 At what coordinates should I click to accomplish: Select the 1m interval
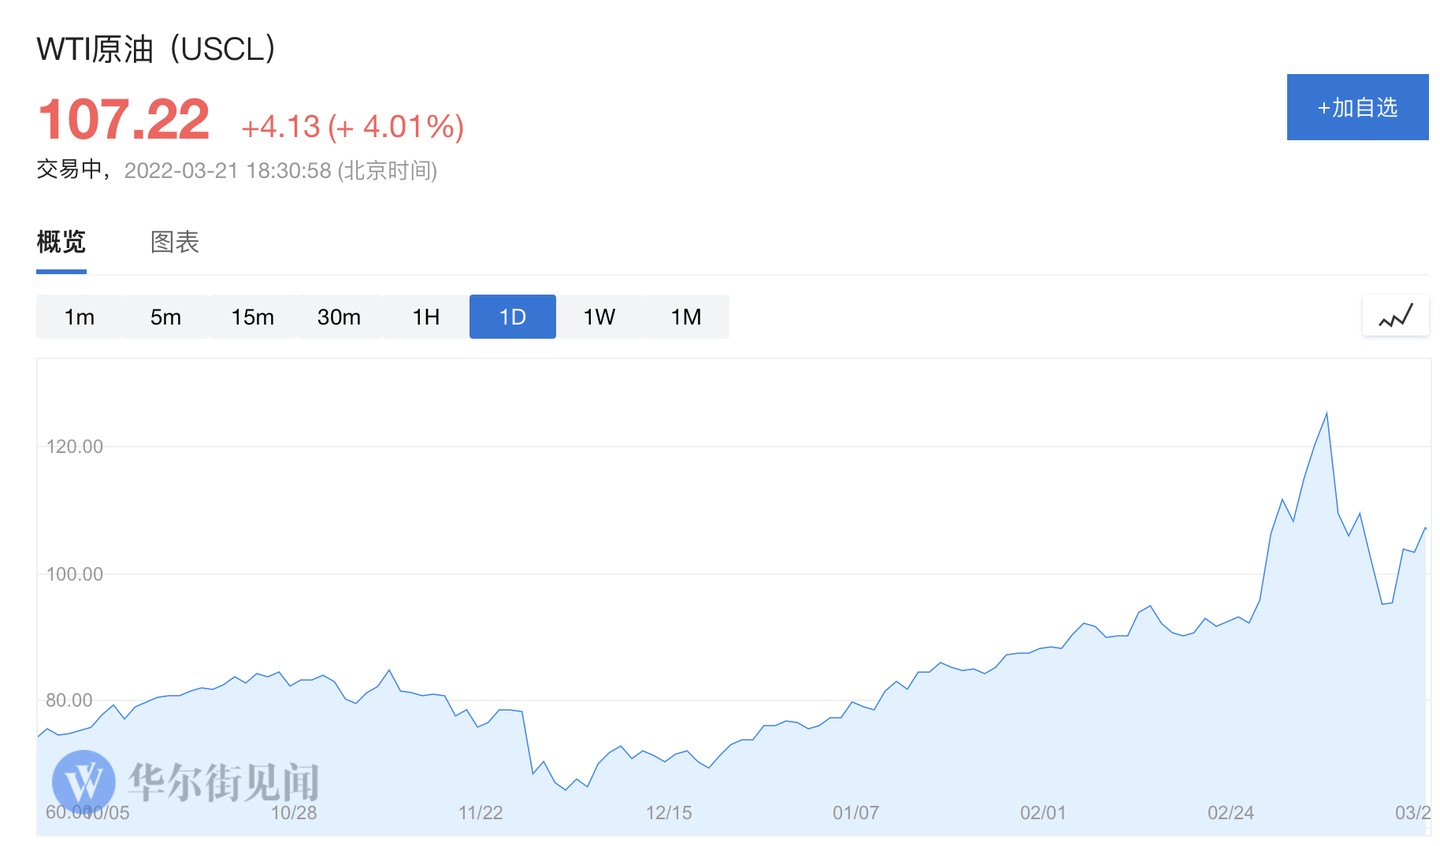tap(79, 317)
